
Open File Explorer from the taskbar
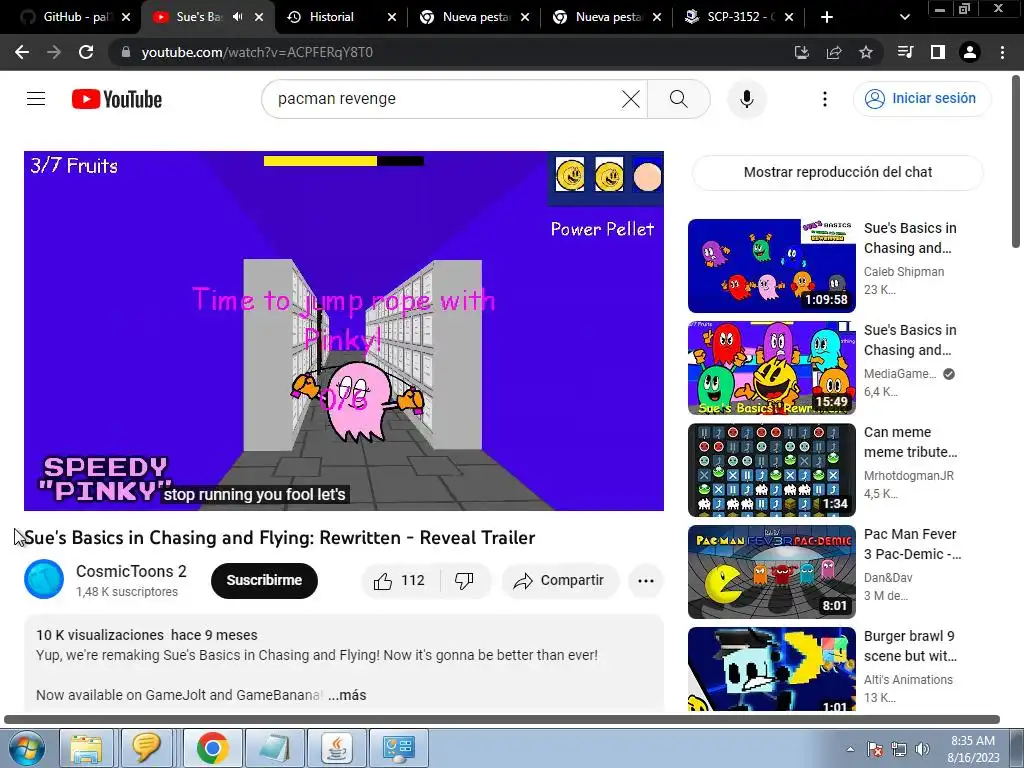click(86, 748)
